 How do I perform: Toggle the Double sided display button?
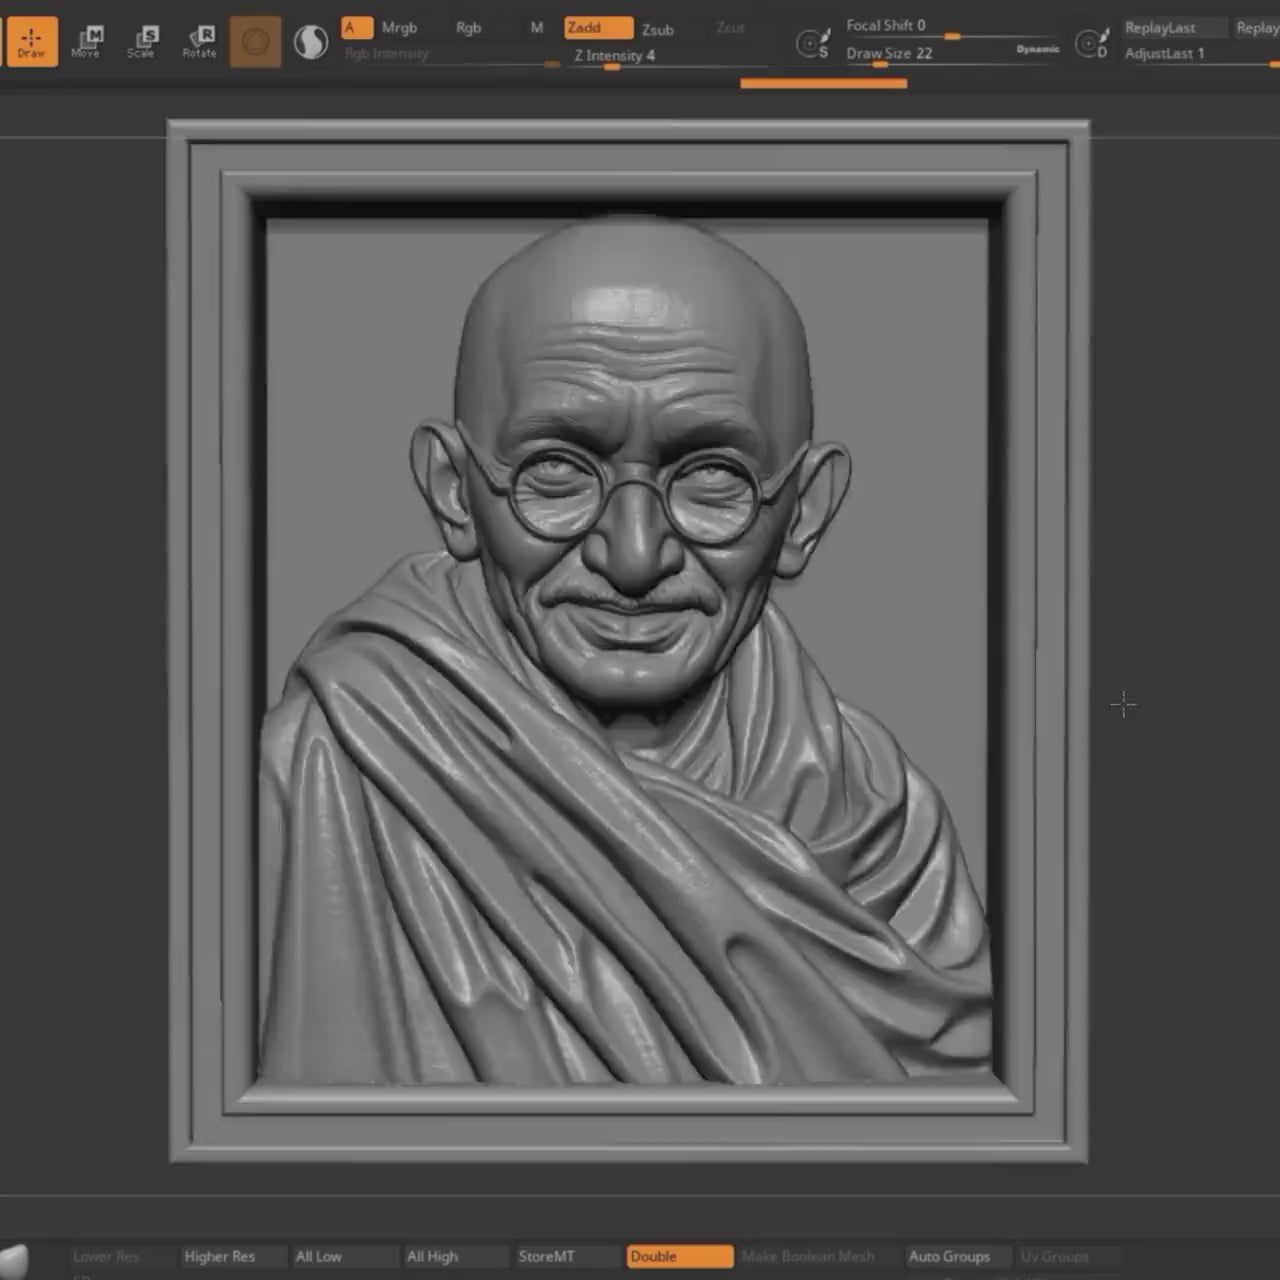[x=680, y=1256]
